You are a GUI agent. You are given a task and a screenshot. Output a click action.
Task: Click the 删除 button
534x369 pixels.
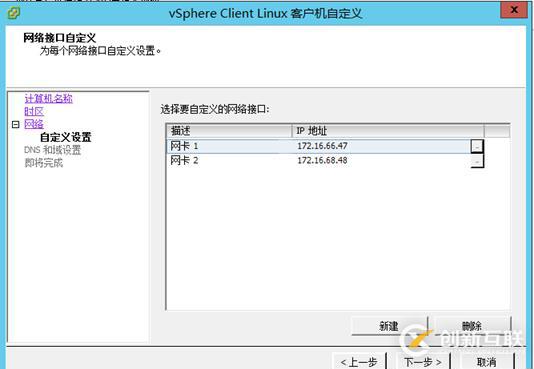(x=472, y=326)
